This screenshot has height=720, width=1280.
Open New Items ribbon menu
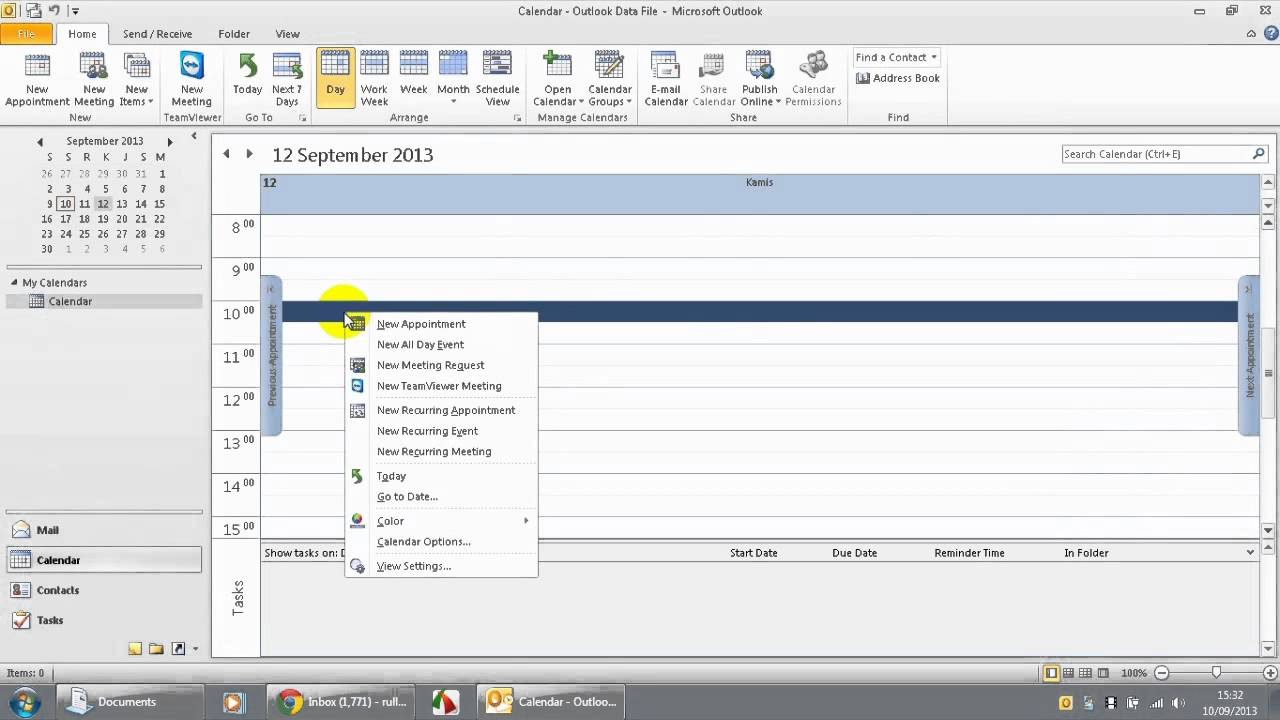(136, 80)
